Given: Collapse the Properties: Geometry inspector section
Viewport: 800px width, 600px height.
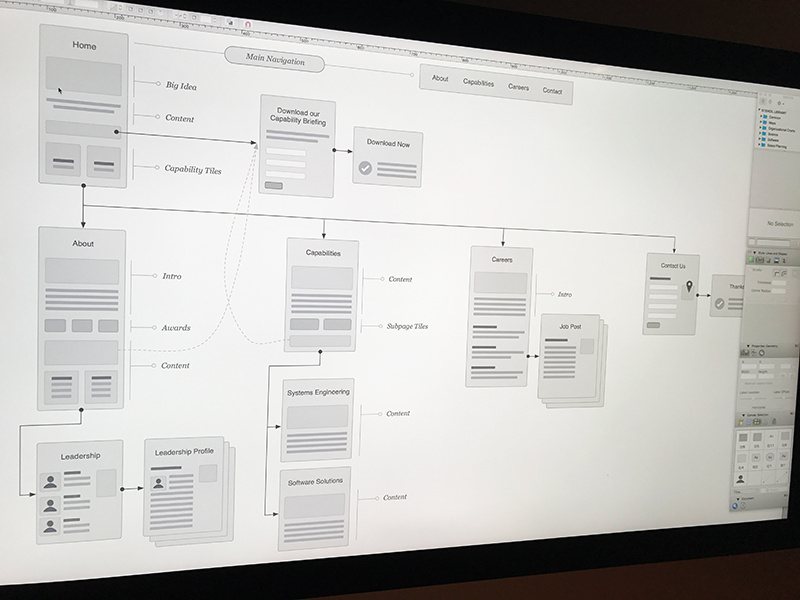Looking at the screenshot, I should (747, 345).
